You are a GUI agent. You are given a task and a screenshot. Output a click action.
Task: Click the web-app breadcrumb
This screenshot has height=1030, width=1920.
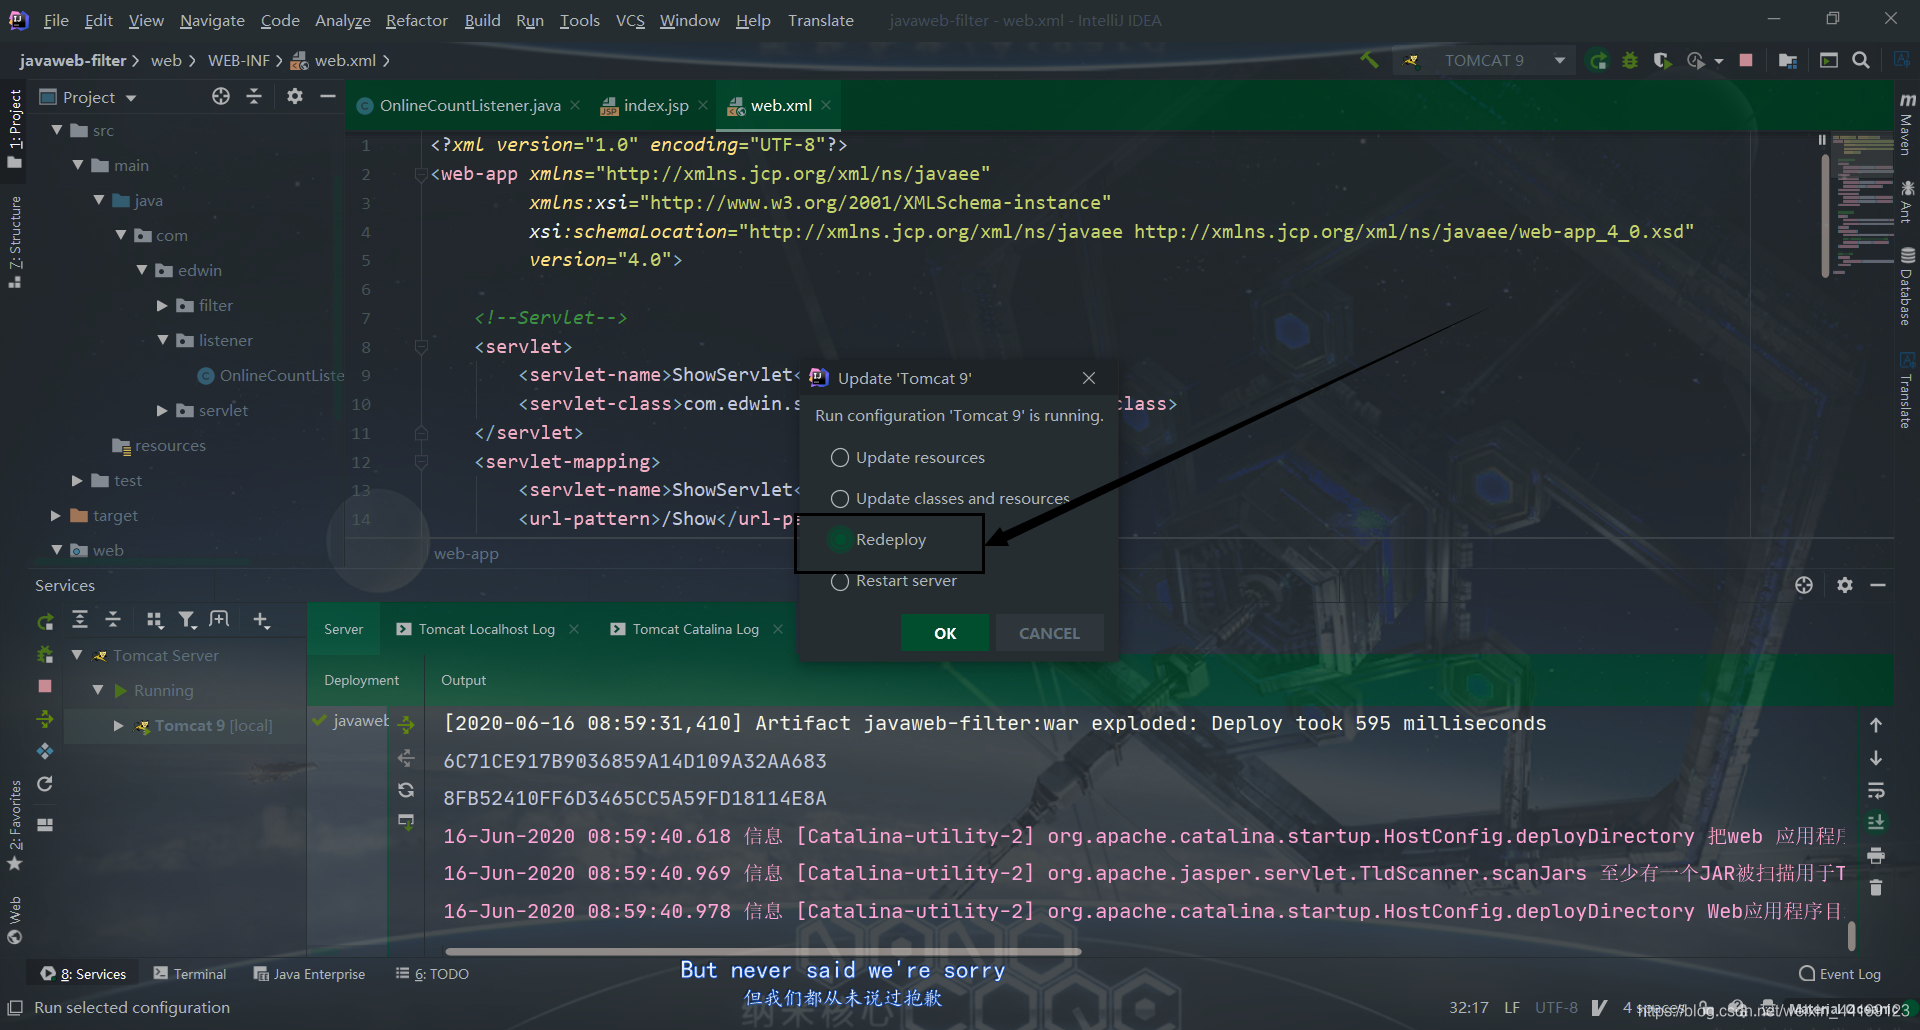coord(466,553)
